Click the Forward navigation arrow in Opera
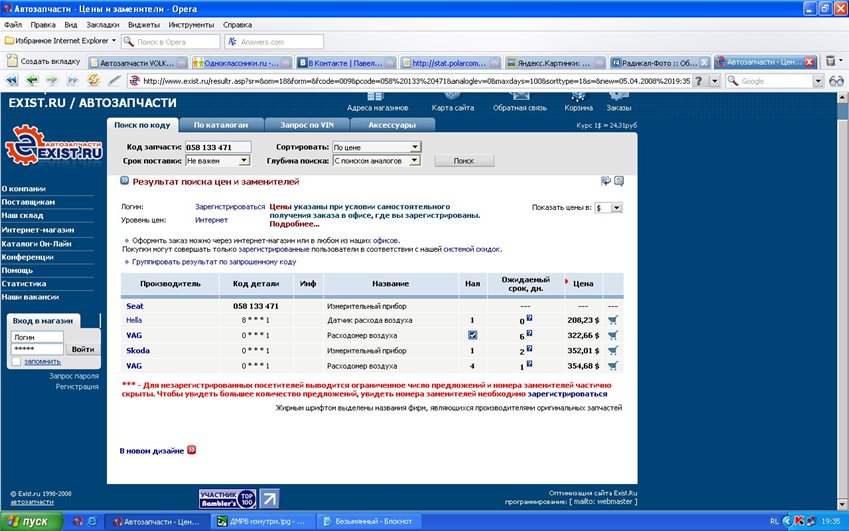Viewport: 849px width, 531px height. (x=51, y=81)
